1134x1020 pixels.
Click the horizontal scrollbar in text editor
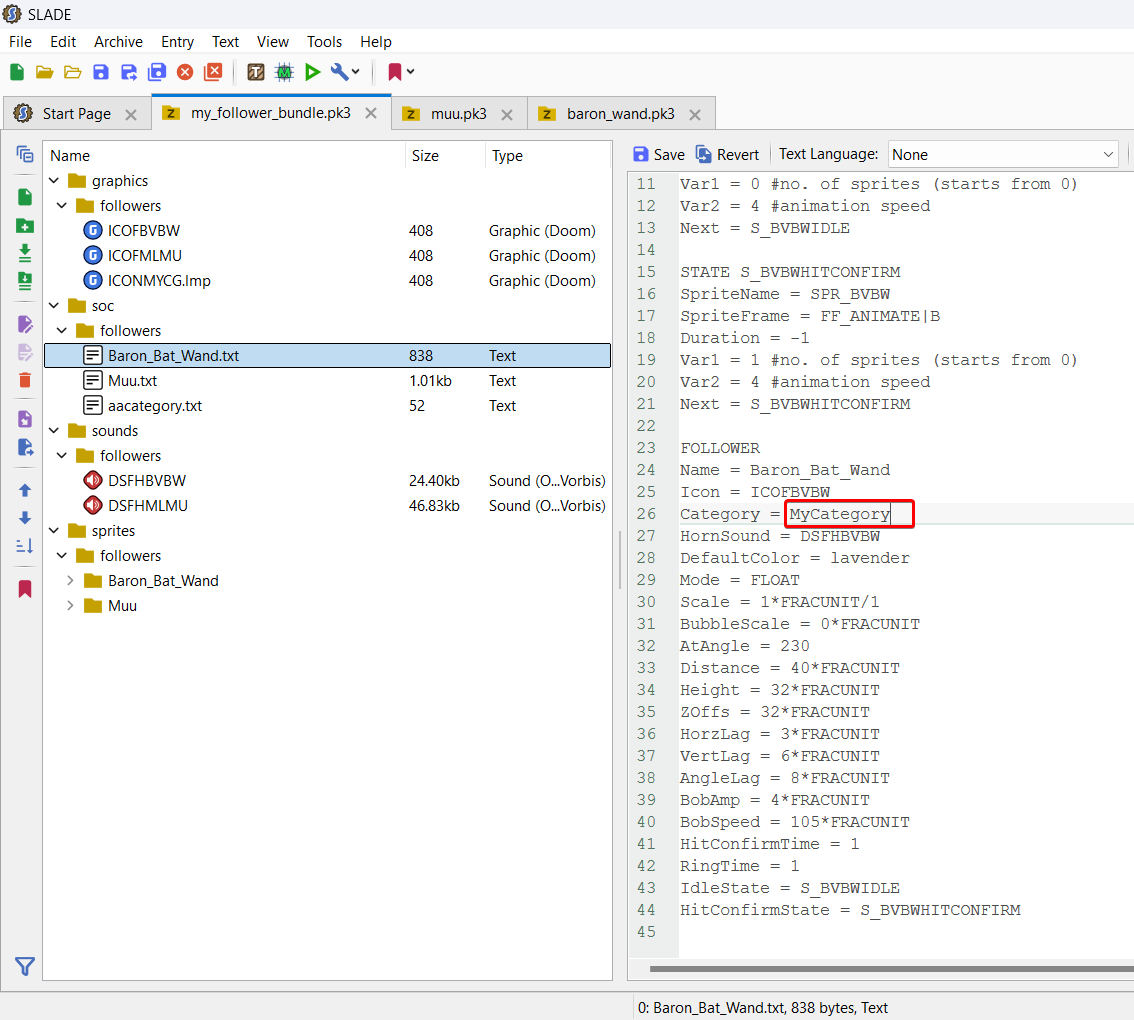891,969
